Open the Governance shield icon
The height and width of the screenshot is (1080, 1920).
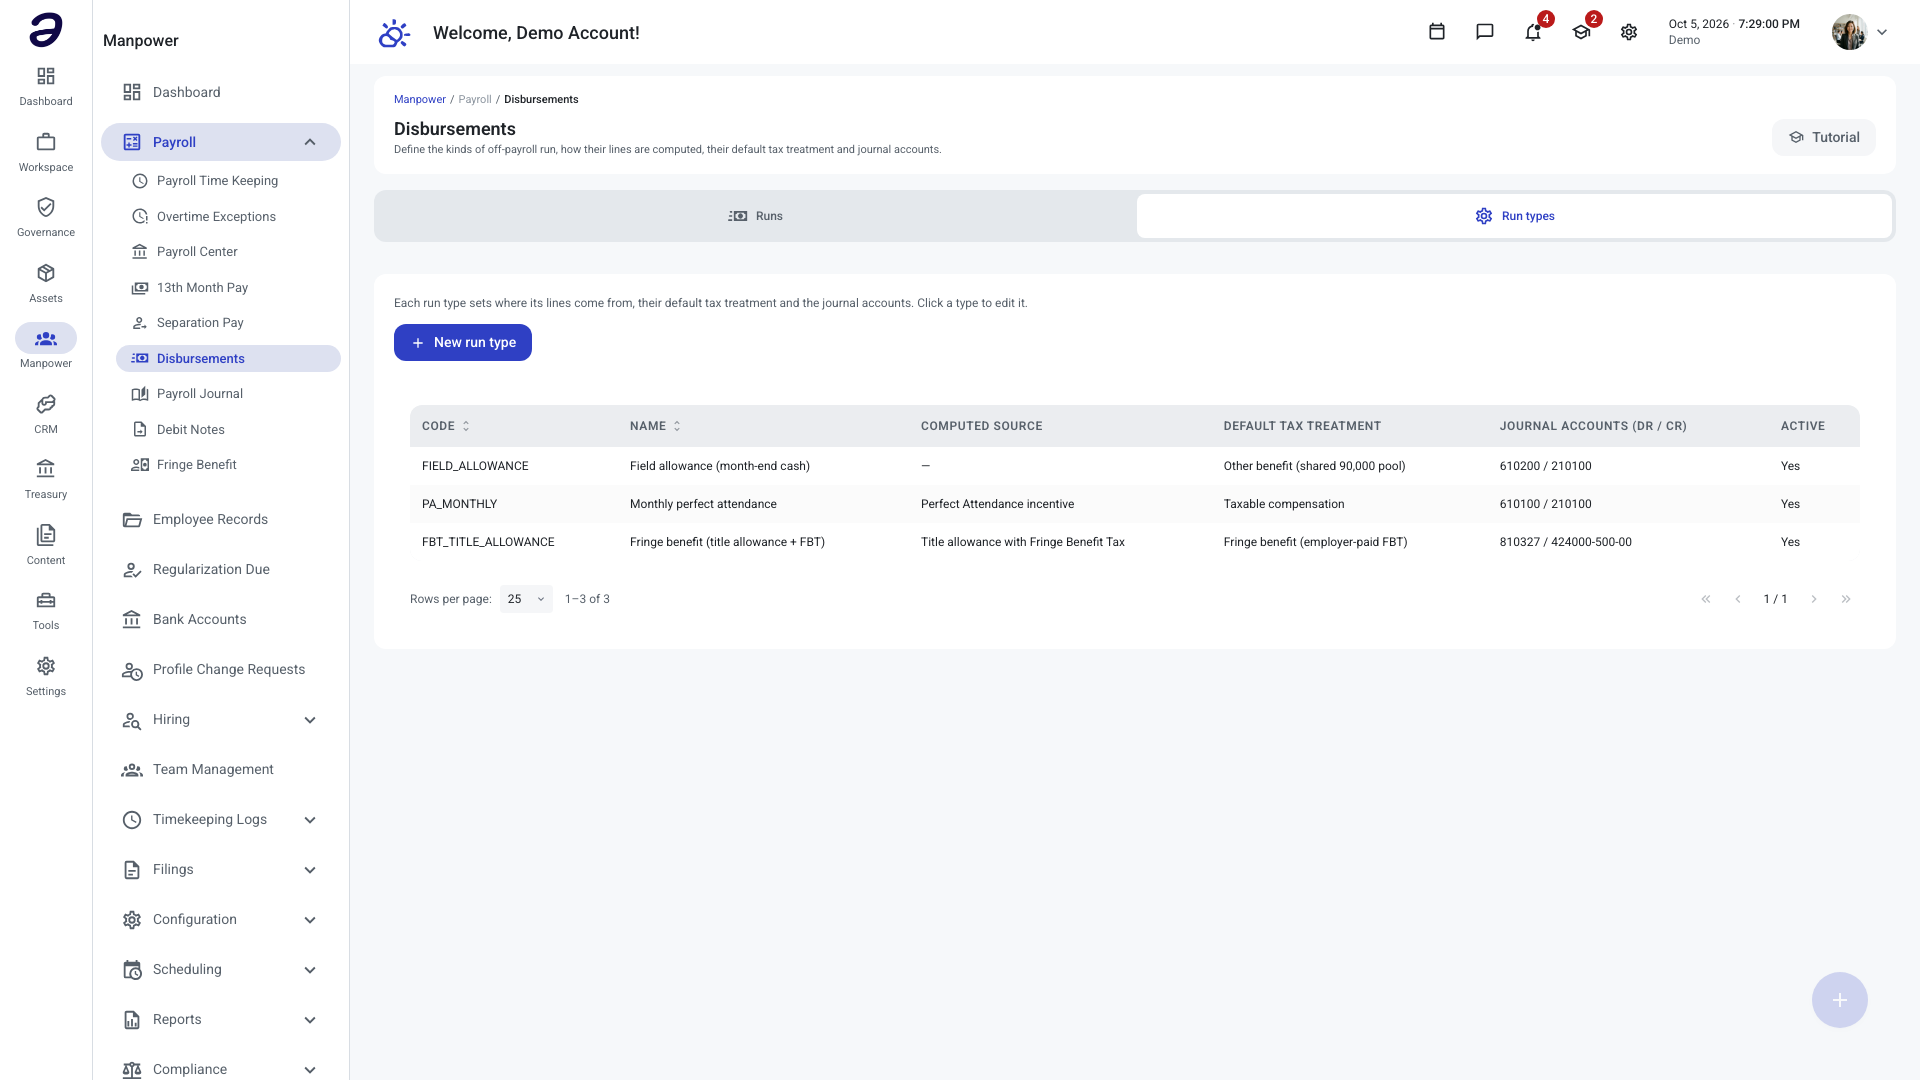(46, 207)
